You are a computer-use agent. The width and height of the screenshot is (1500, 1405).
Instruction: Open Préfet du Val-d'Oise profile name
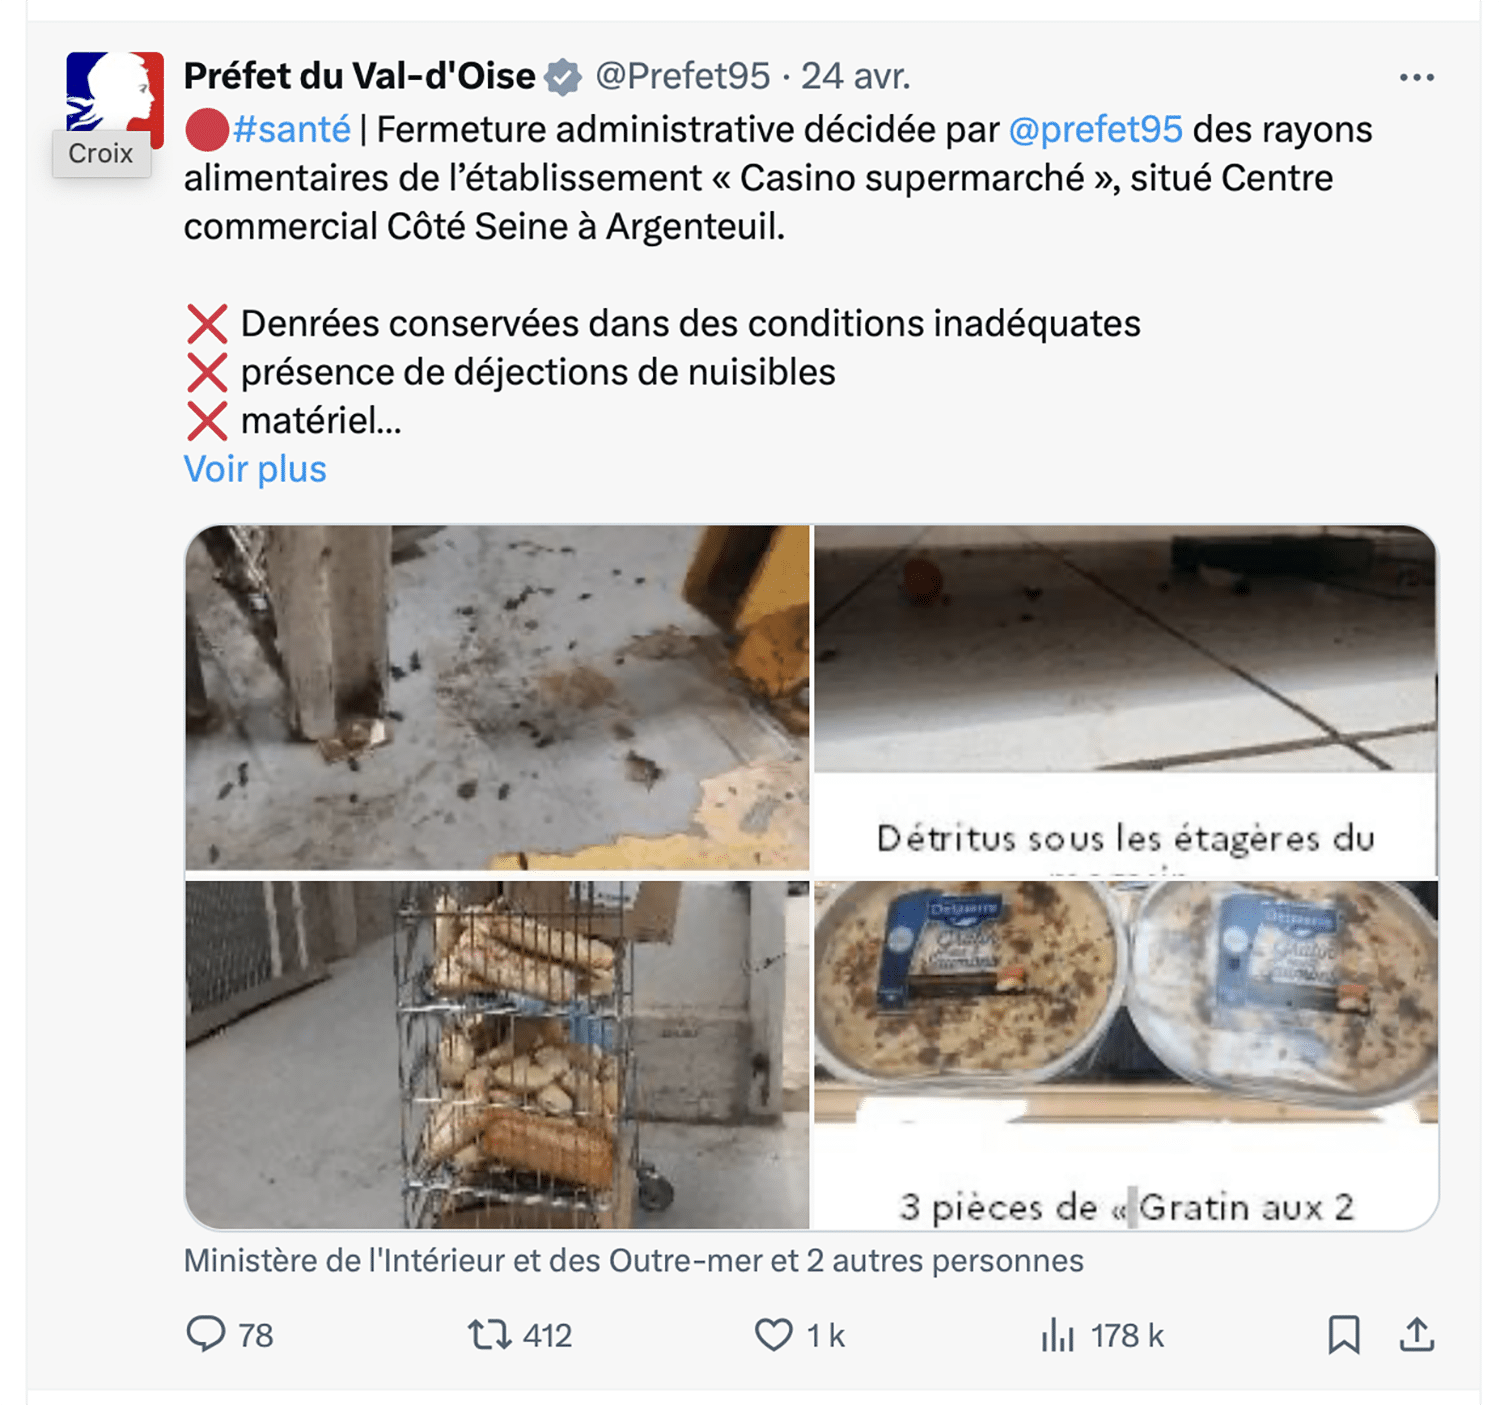pyautogui.click(x=360, y=76)
